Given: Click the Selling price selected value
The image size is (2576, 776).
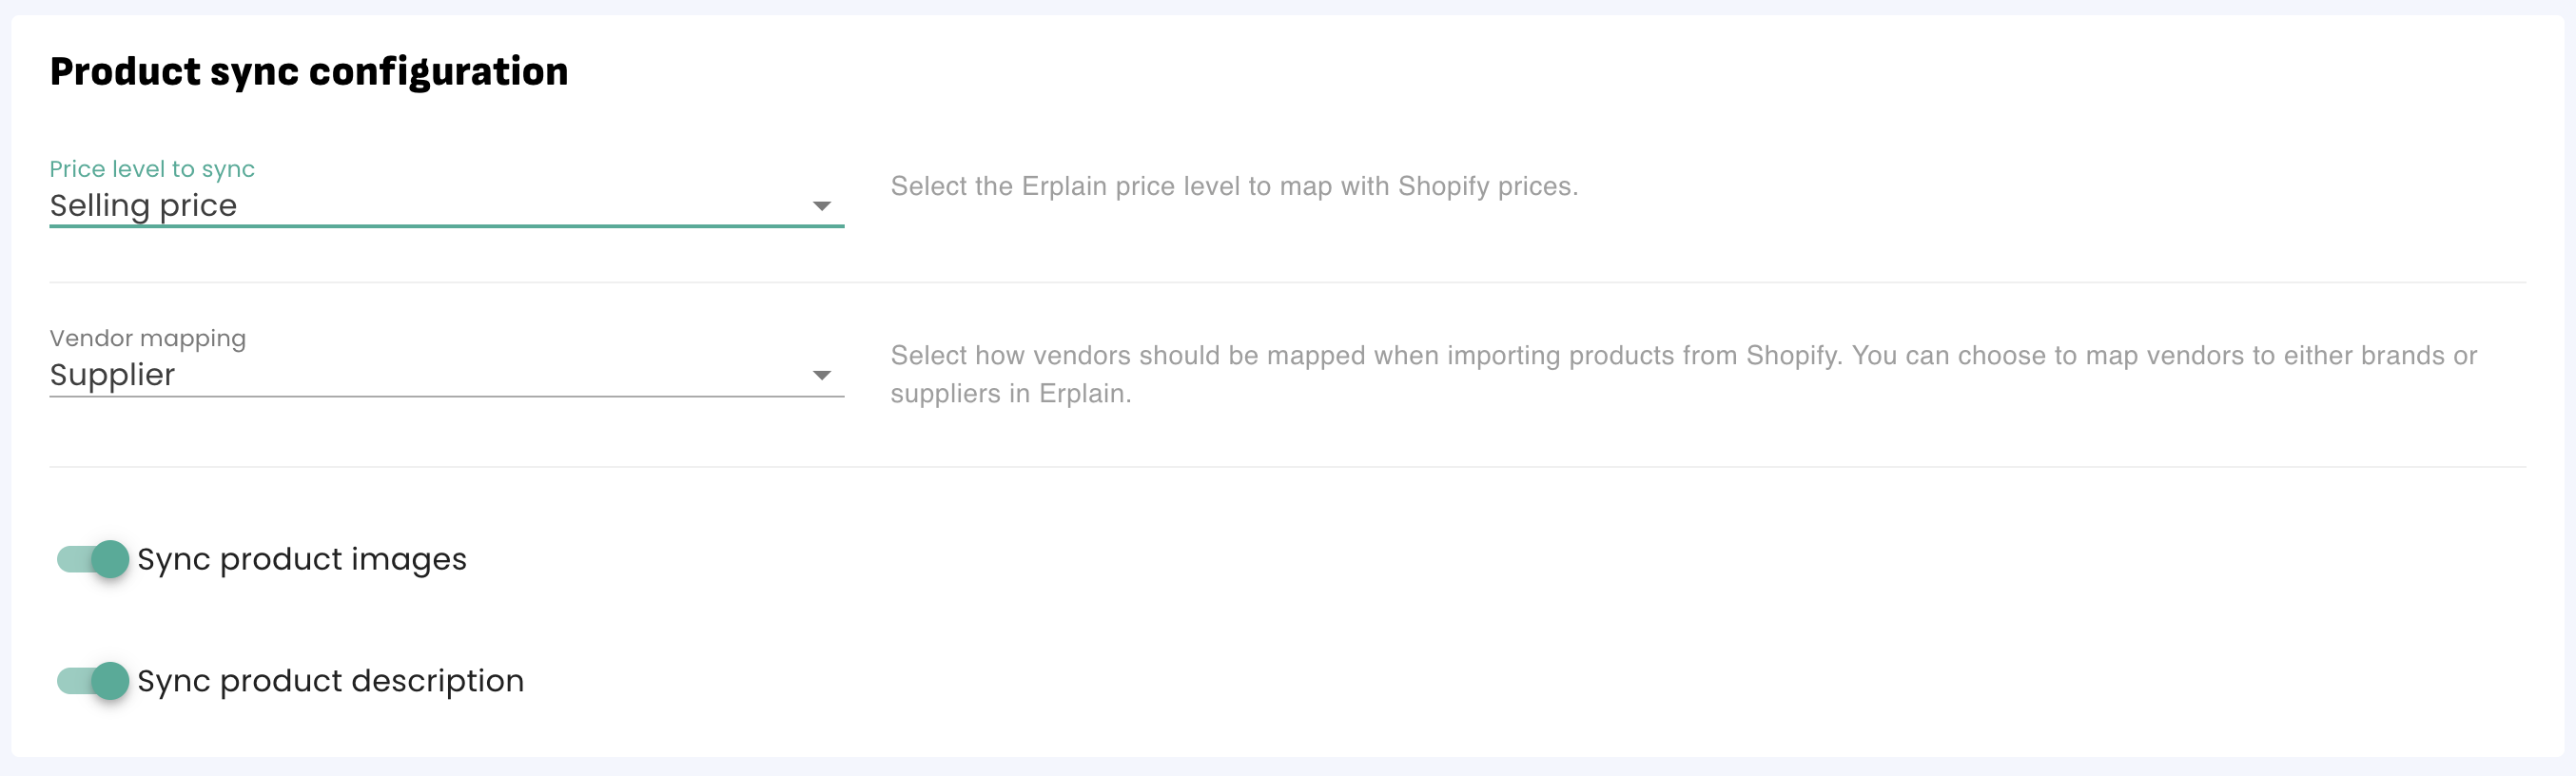Looking at the screenshot, I should pos(143,205).
